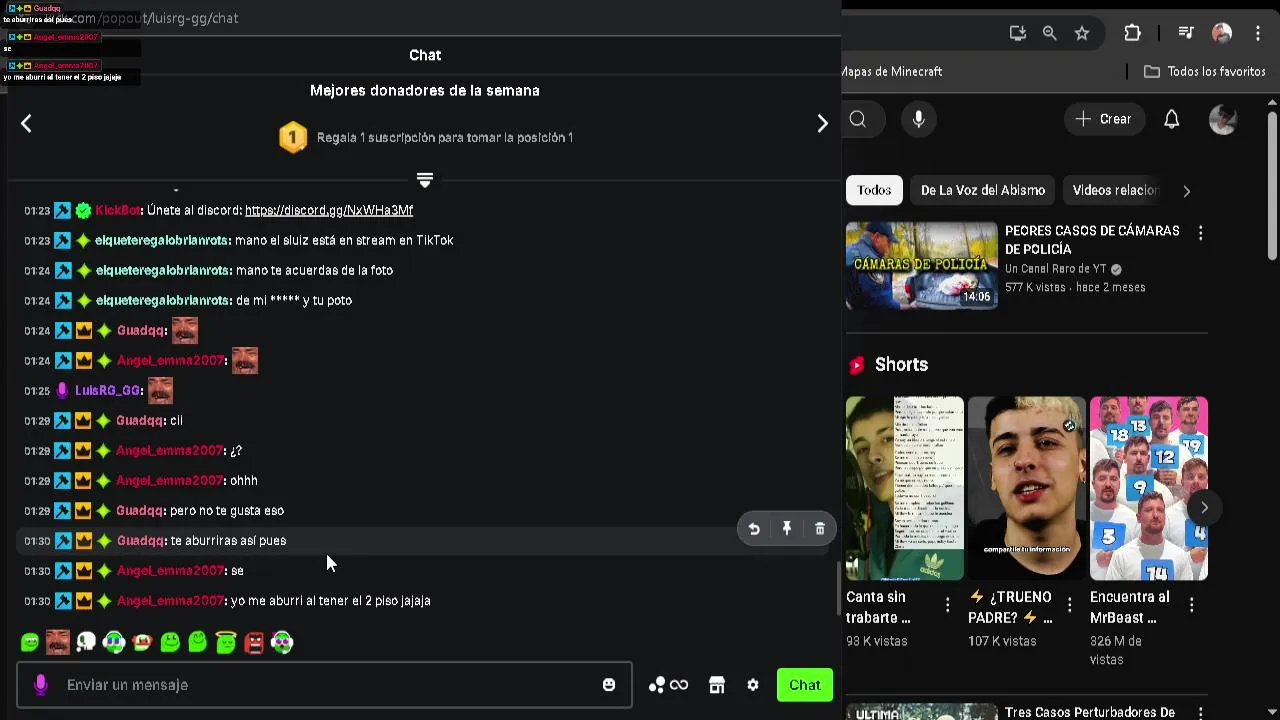Open 'Mapas de Minecraft' bookmark
This screenshot has height=720, width=1280.
(x=893, y=71)
